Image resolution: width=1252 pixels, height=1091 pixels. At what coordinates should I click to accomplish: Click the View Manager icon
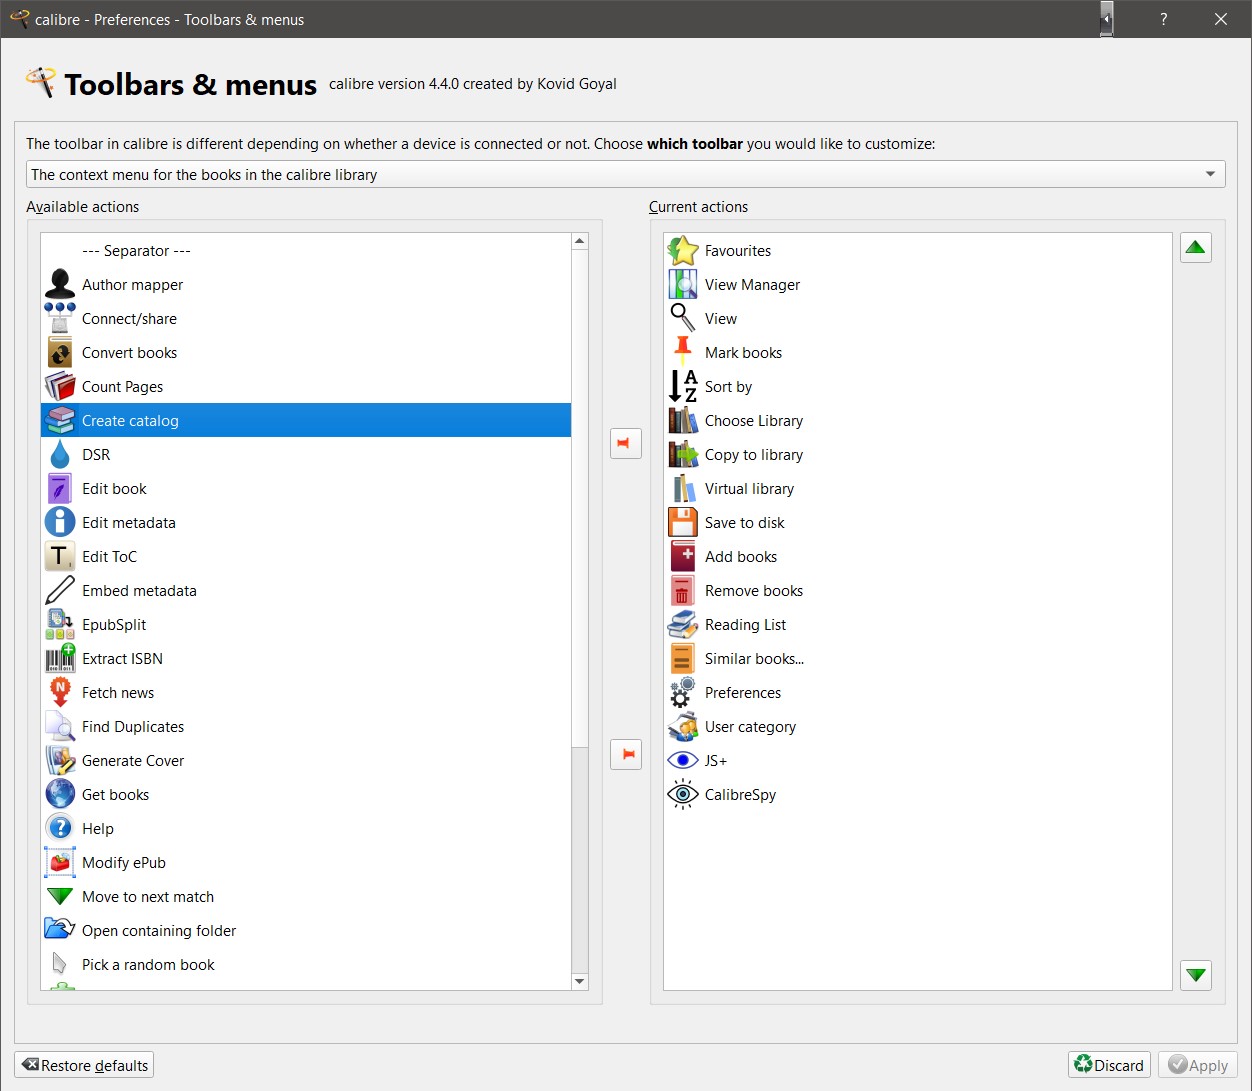point(683,284)
